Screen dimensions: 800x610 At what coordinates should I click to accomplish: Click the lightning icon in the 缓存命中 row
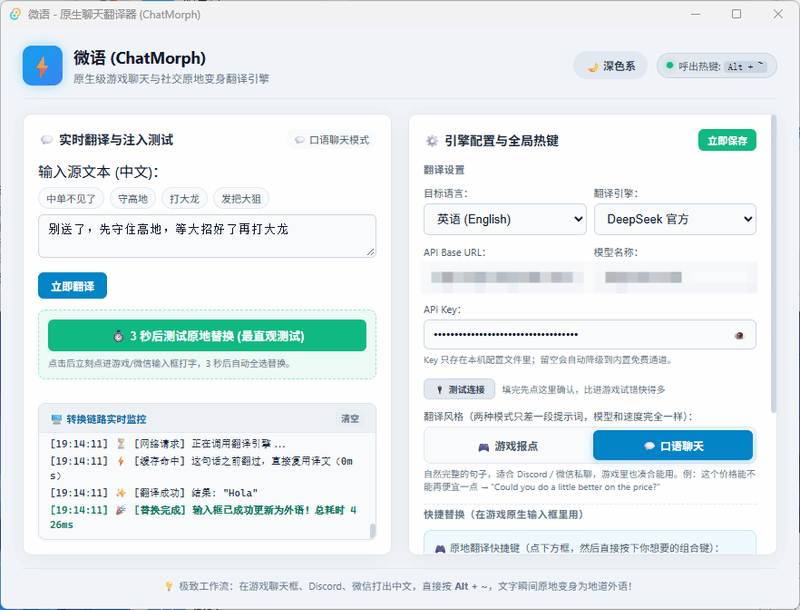click(121, 461)
